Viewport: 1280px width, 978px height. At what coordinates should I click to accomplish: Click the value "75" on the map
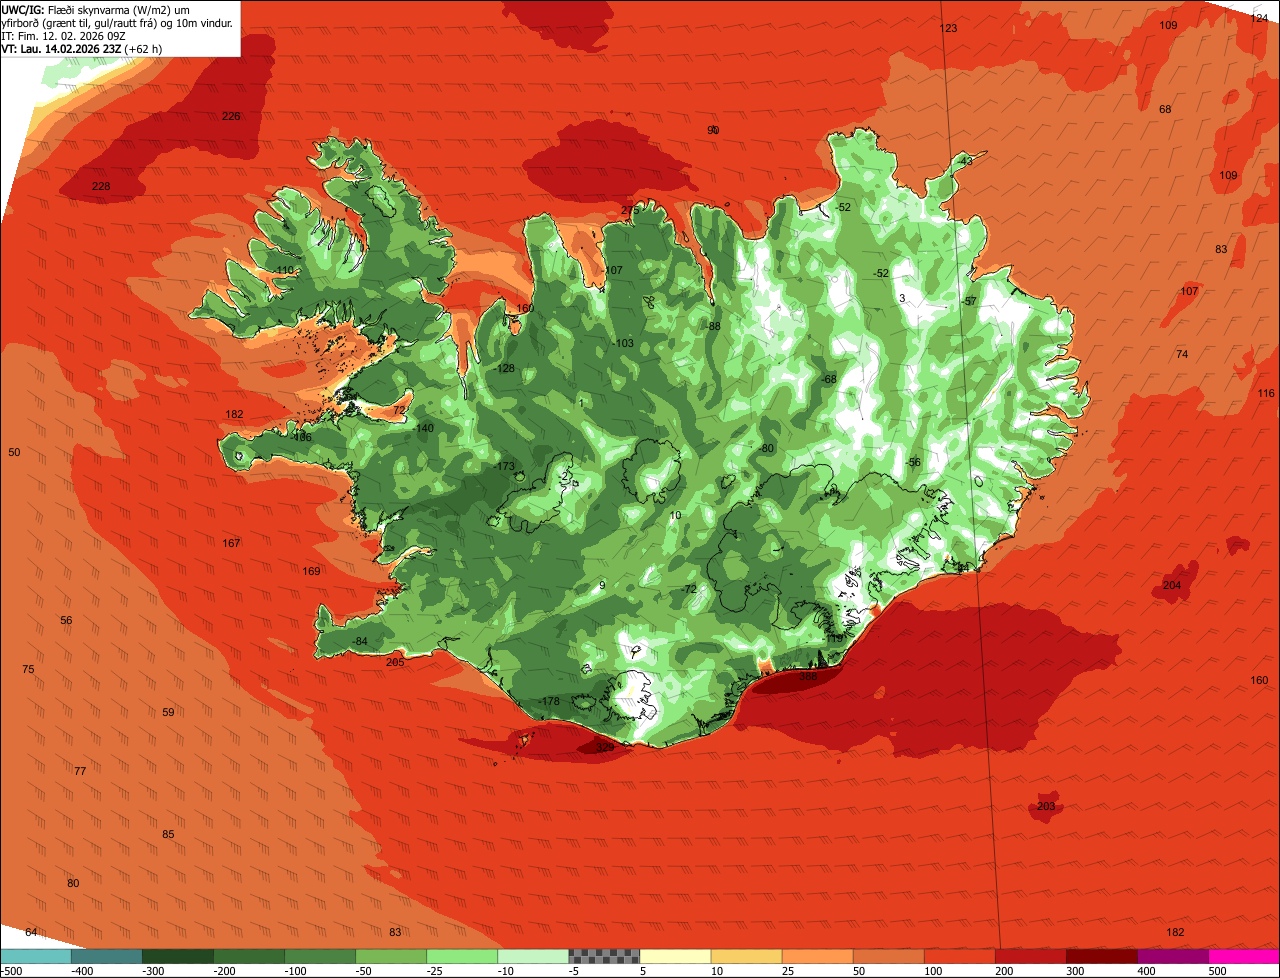28,669
